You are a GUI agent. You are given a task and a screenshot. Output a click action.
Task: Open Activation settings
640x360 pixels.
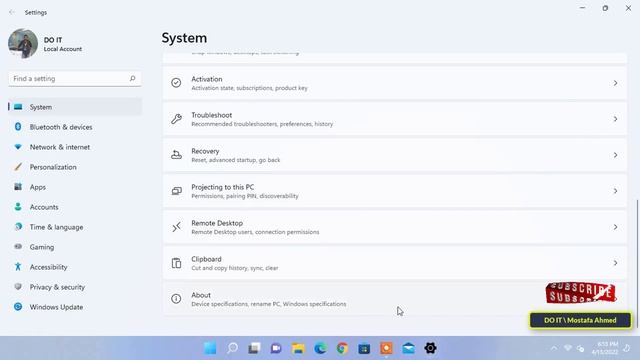pyautogui.click(x=395, y=83)
